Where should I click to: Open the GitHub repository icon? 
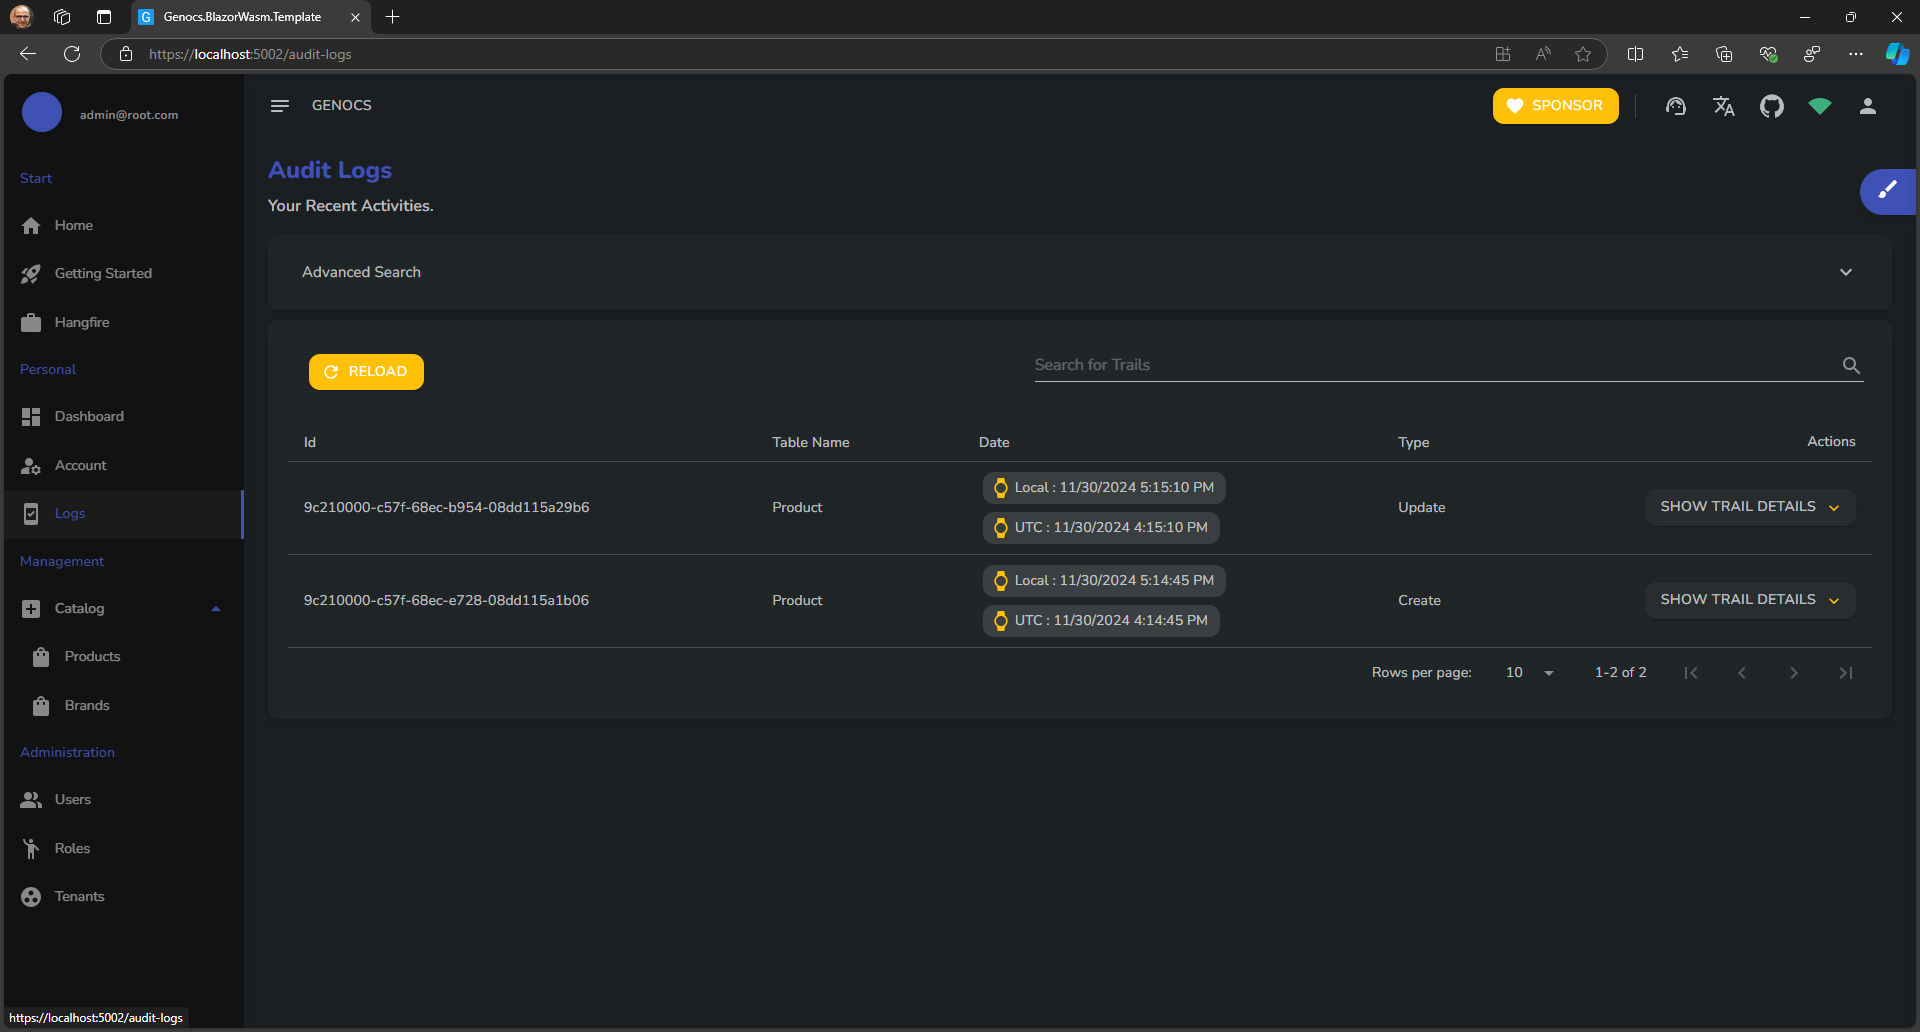(x=1771, y=106)
